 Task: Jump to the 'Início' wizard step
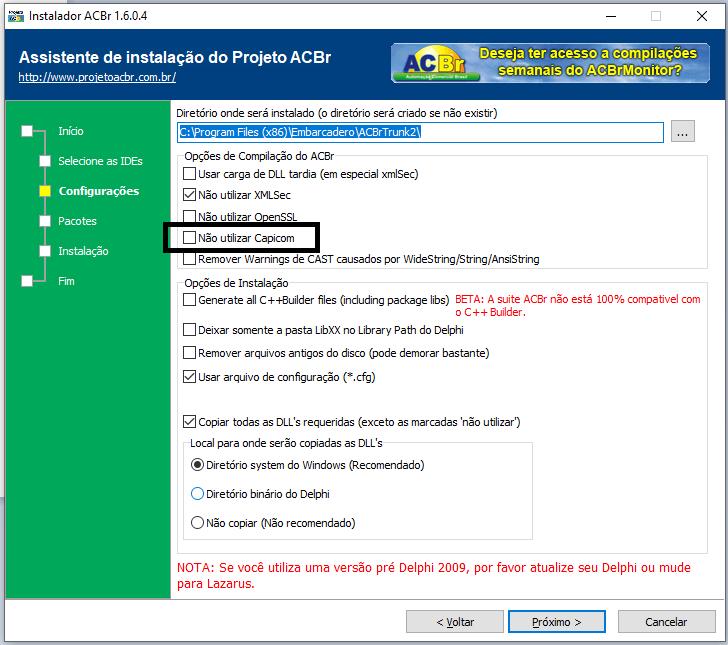click(x=71, y=131)
